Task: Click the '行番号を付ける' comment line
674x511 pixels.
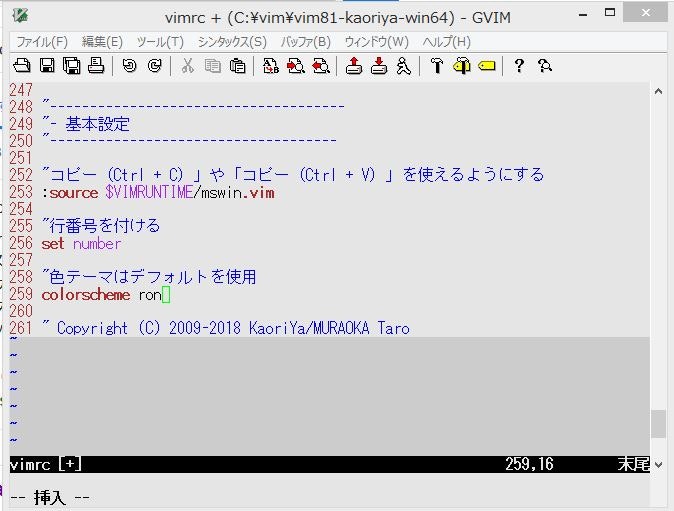Action: tap(101, 226)
